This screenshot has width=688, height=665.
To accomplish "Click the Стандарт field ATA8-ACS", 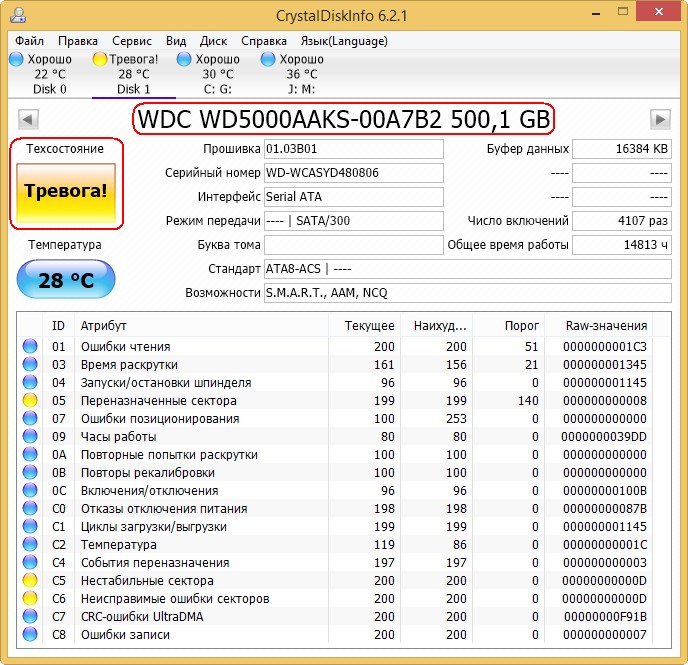I will tap(468, 268).
